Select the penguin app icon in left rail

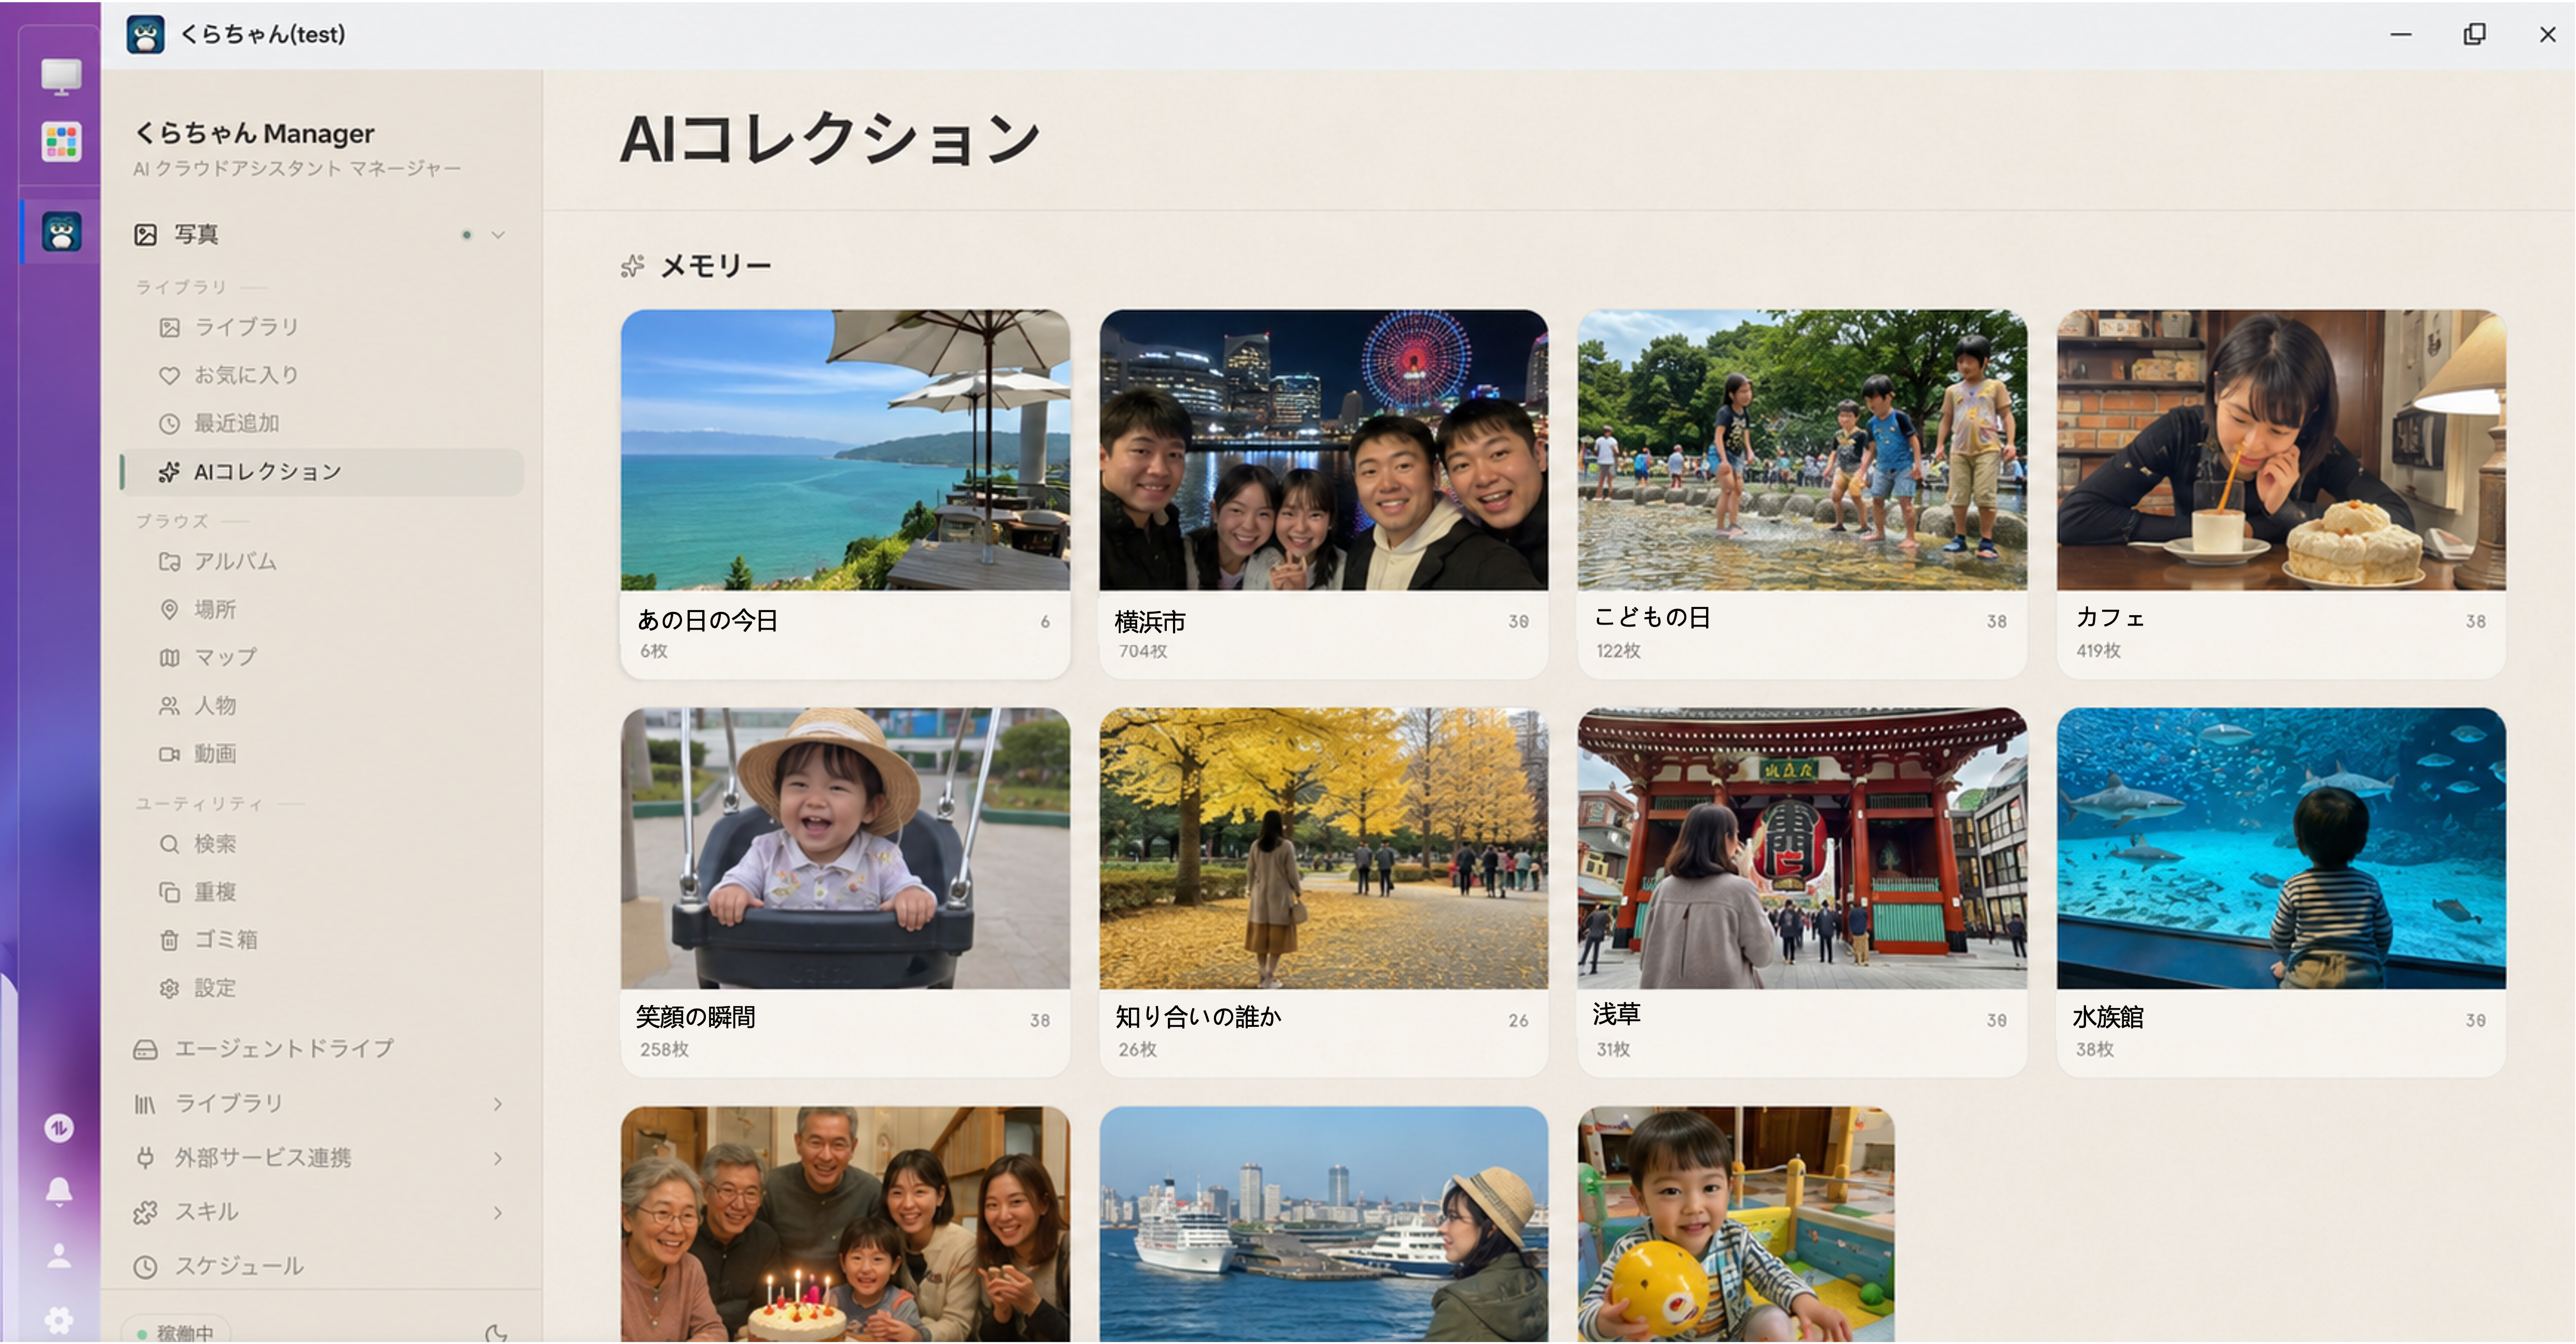coord(61,232)
